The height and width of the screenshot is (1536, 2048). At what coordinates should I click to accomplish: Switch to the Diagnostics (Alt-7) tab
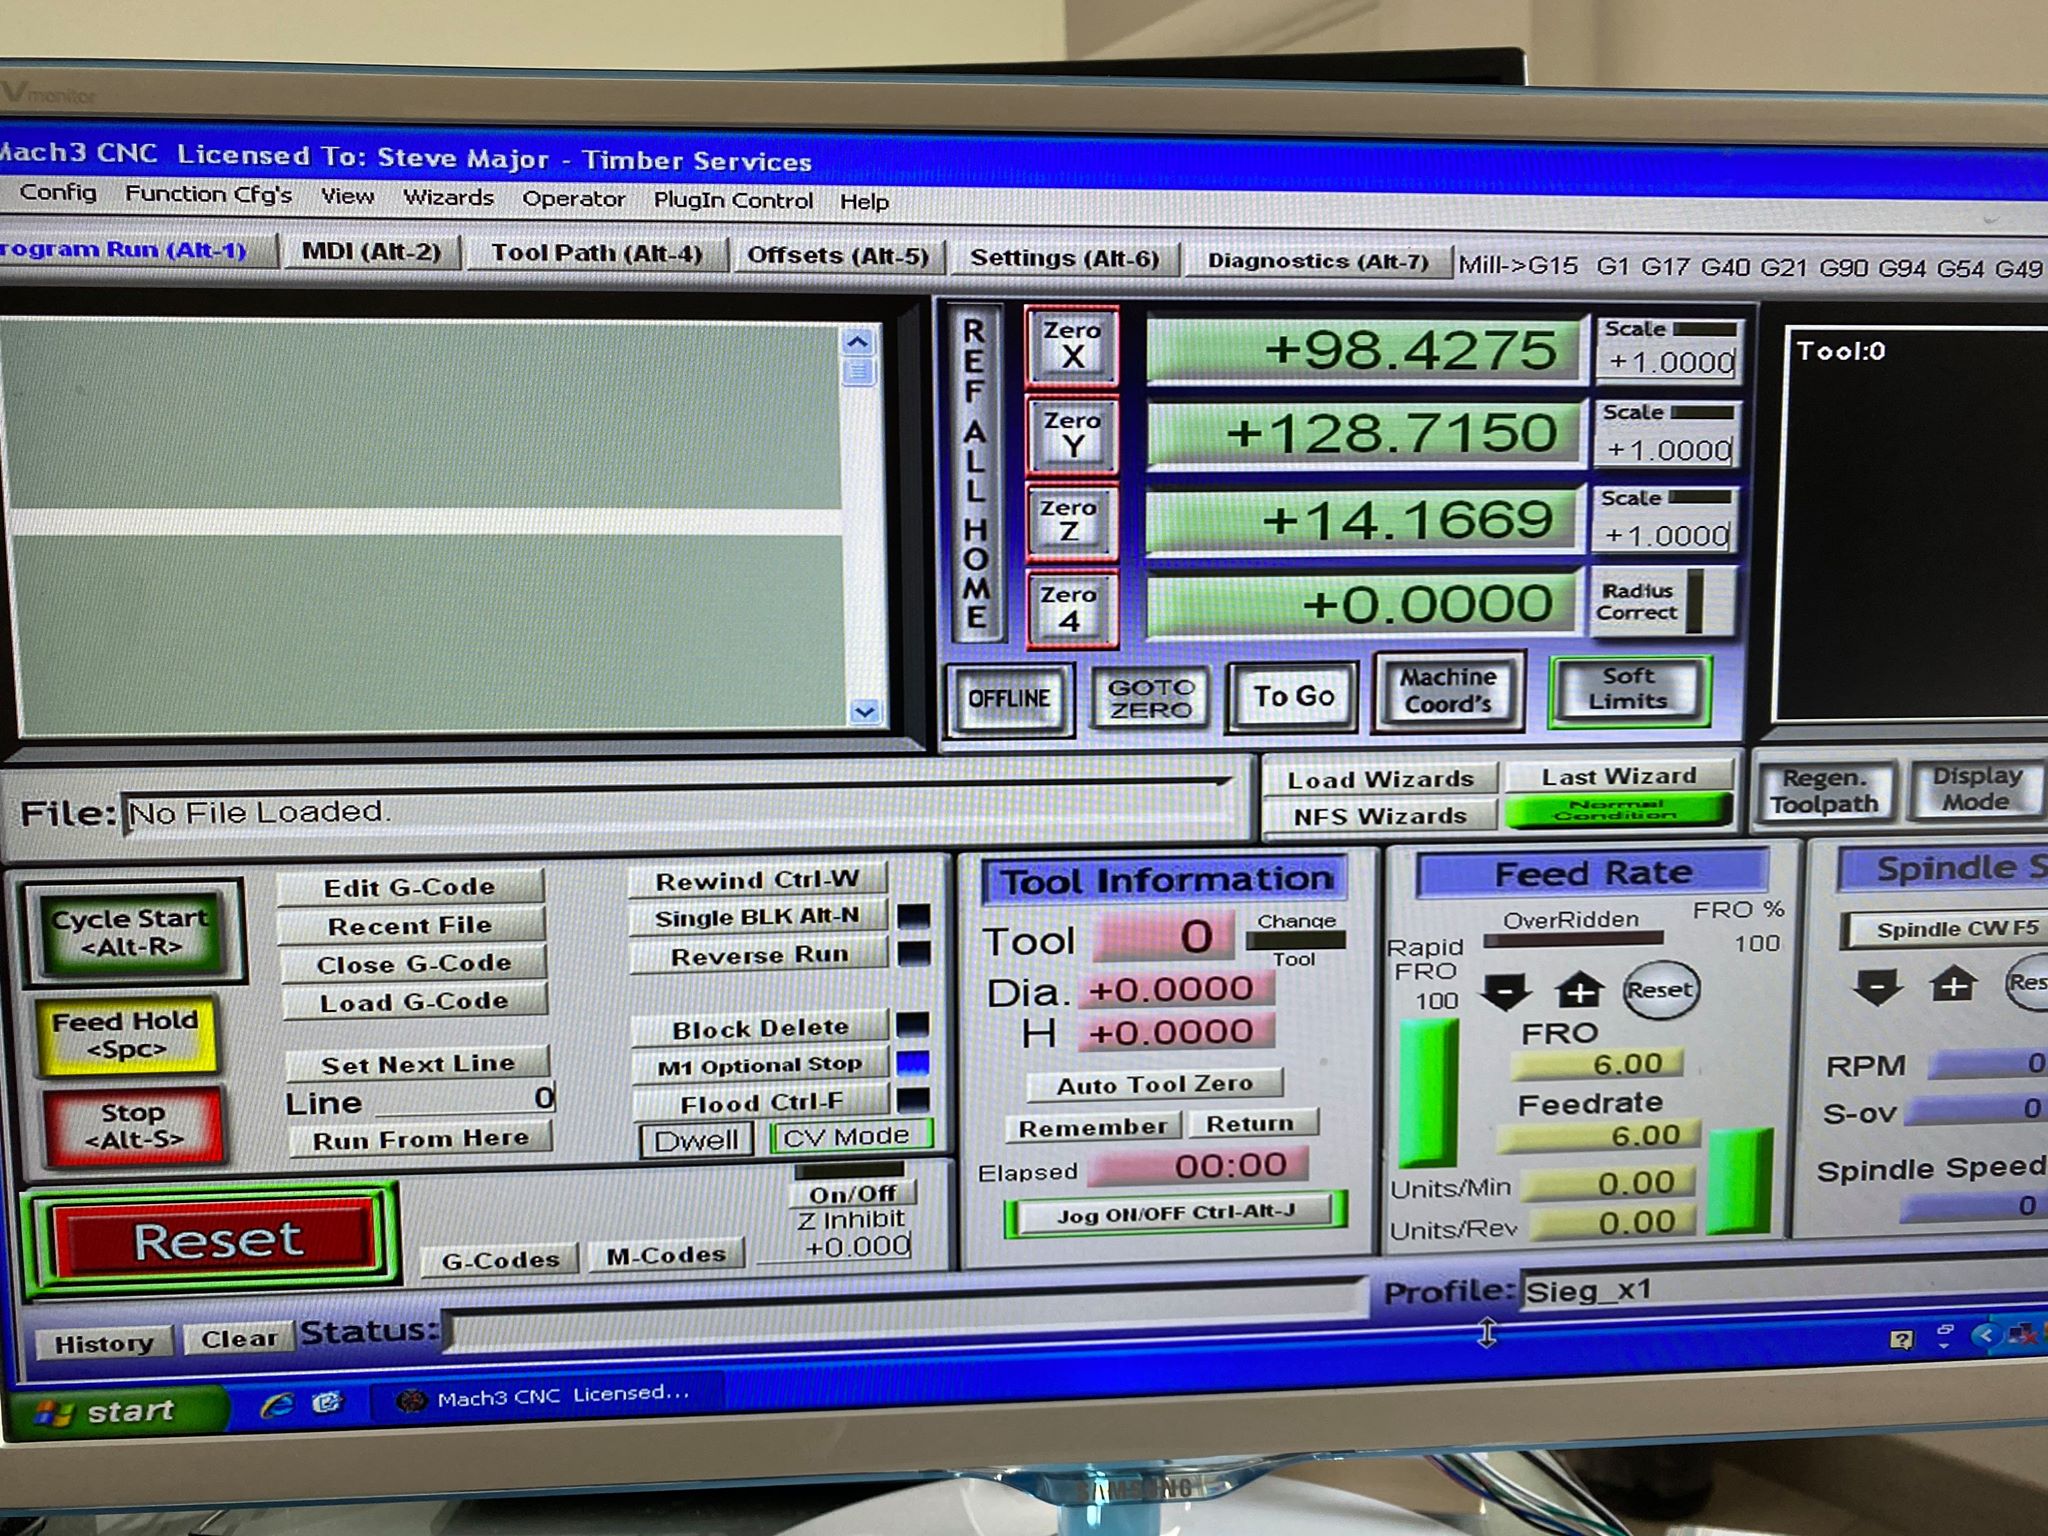(1317, 261)
